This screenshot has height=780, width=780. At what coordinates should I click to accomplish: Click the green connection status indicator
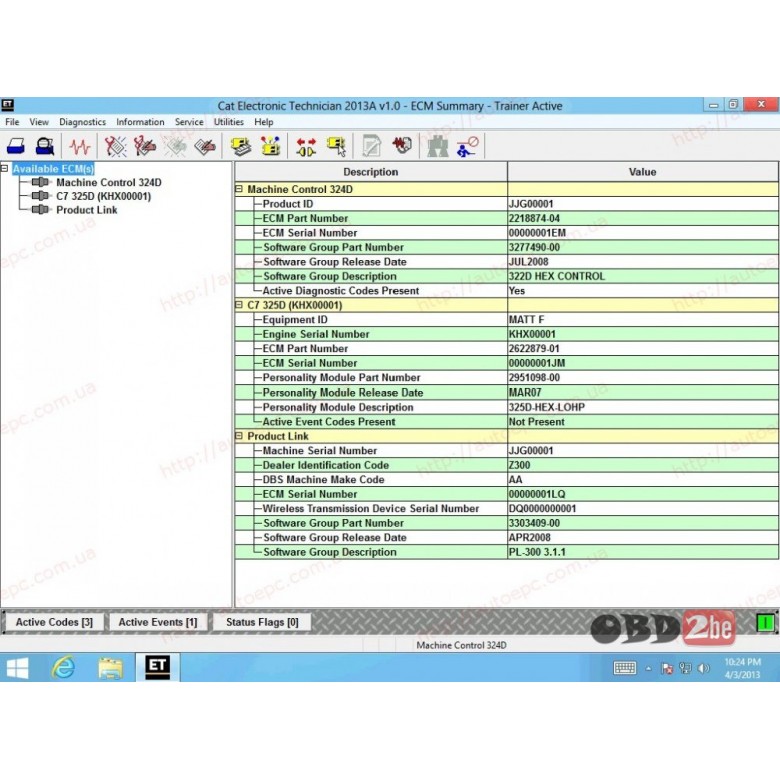point(765,622)
